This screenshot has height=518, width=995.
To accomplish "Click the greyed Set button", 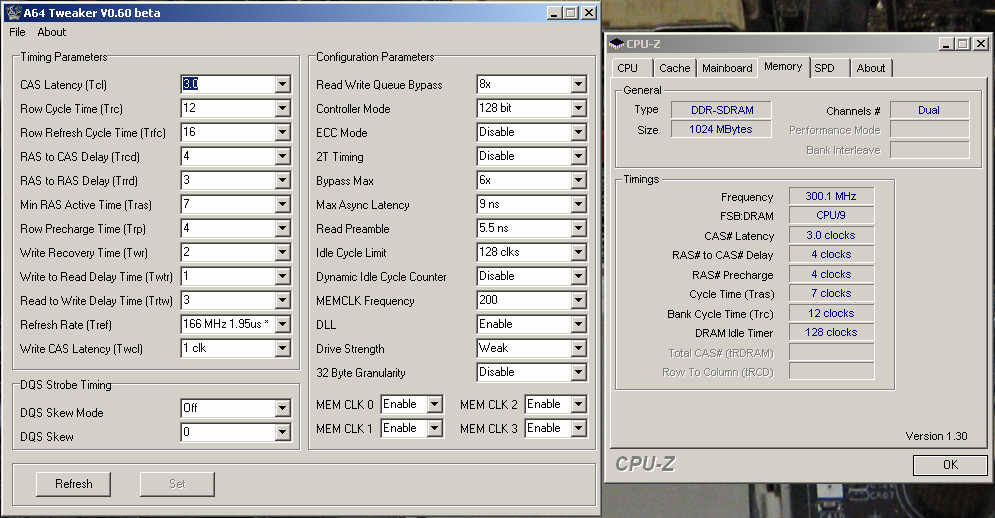I will (177, 484).
